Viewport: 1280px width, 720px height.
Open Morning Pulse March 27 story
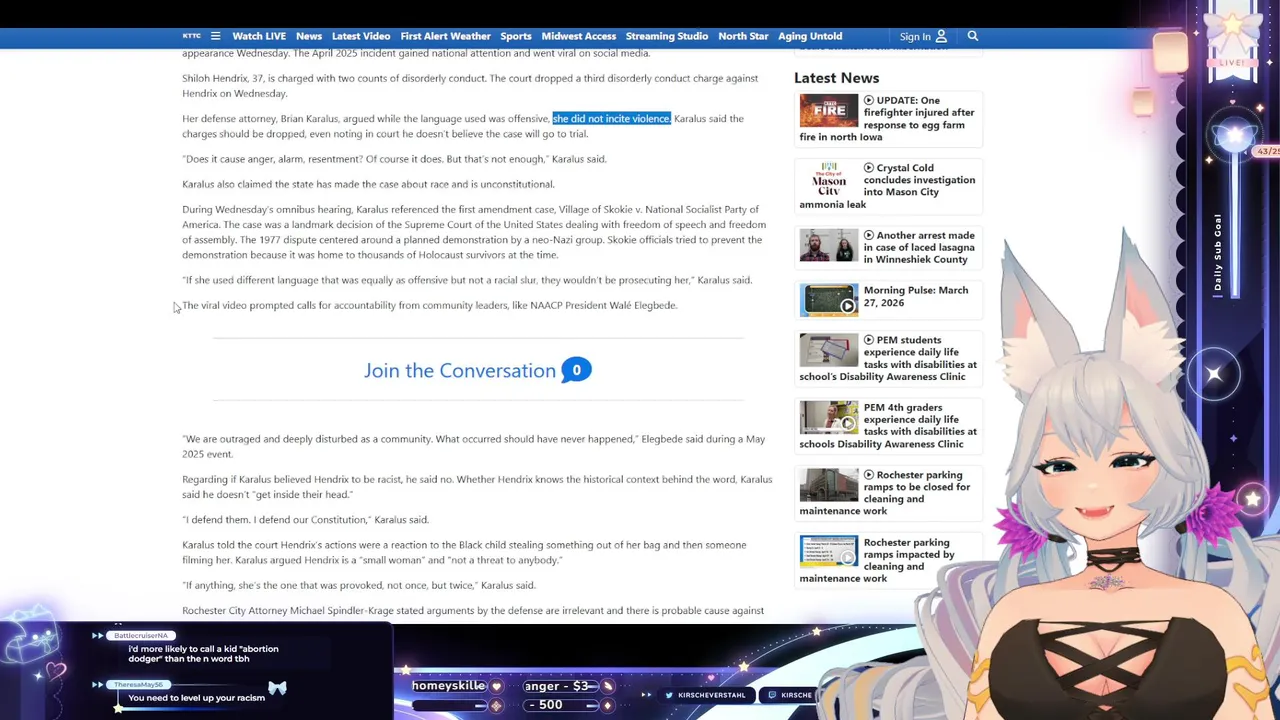coord(916,296)
